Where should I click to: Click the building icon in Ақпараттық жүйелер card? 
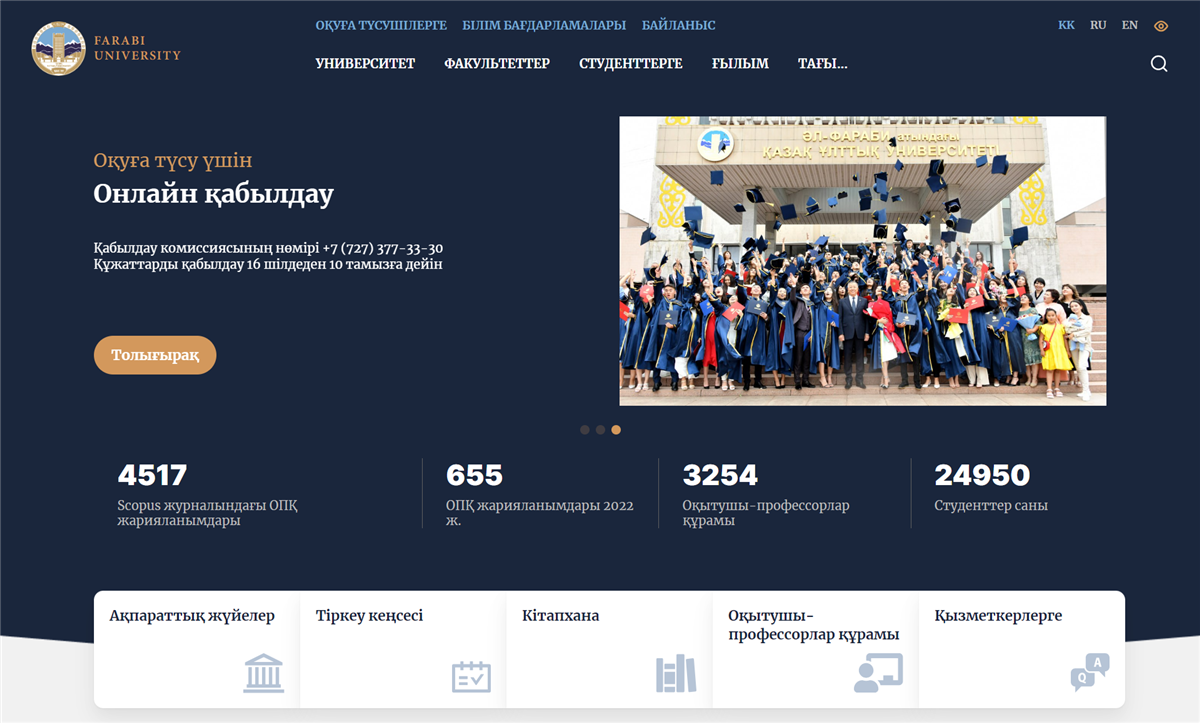pos(263,673)
